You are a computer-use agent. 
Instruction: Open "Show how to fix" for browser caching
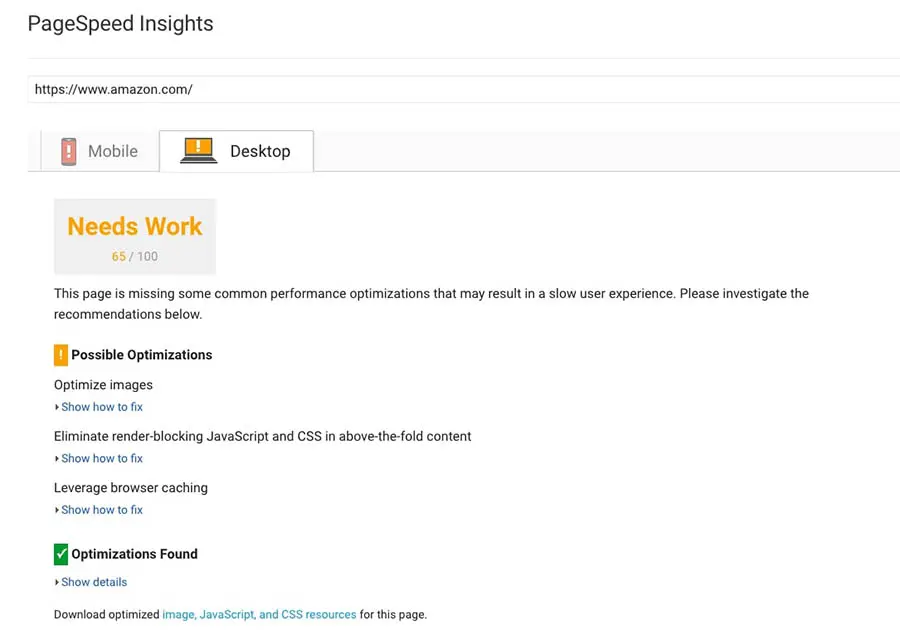coord(102,510)
